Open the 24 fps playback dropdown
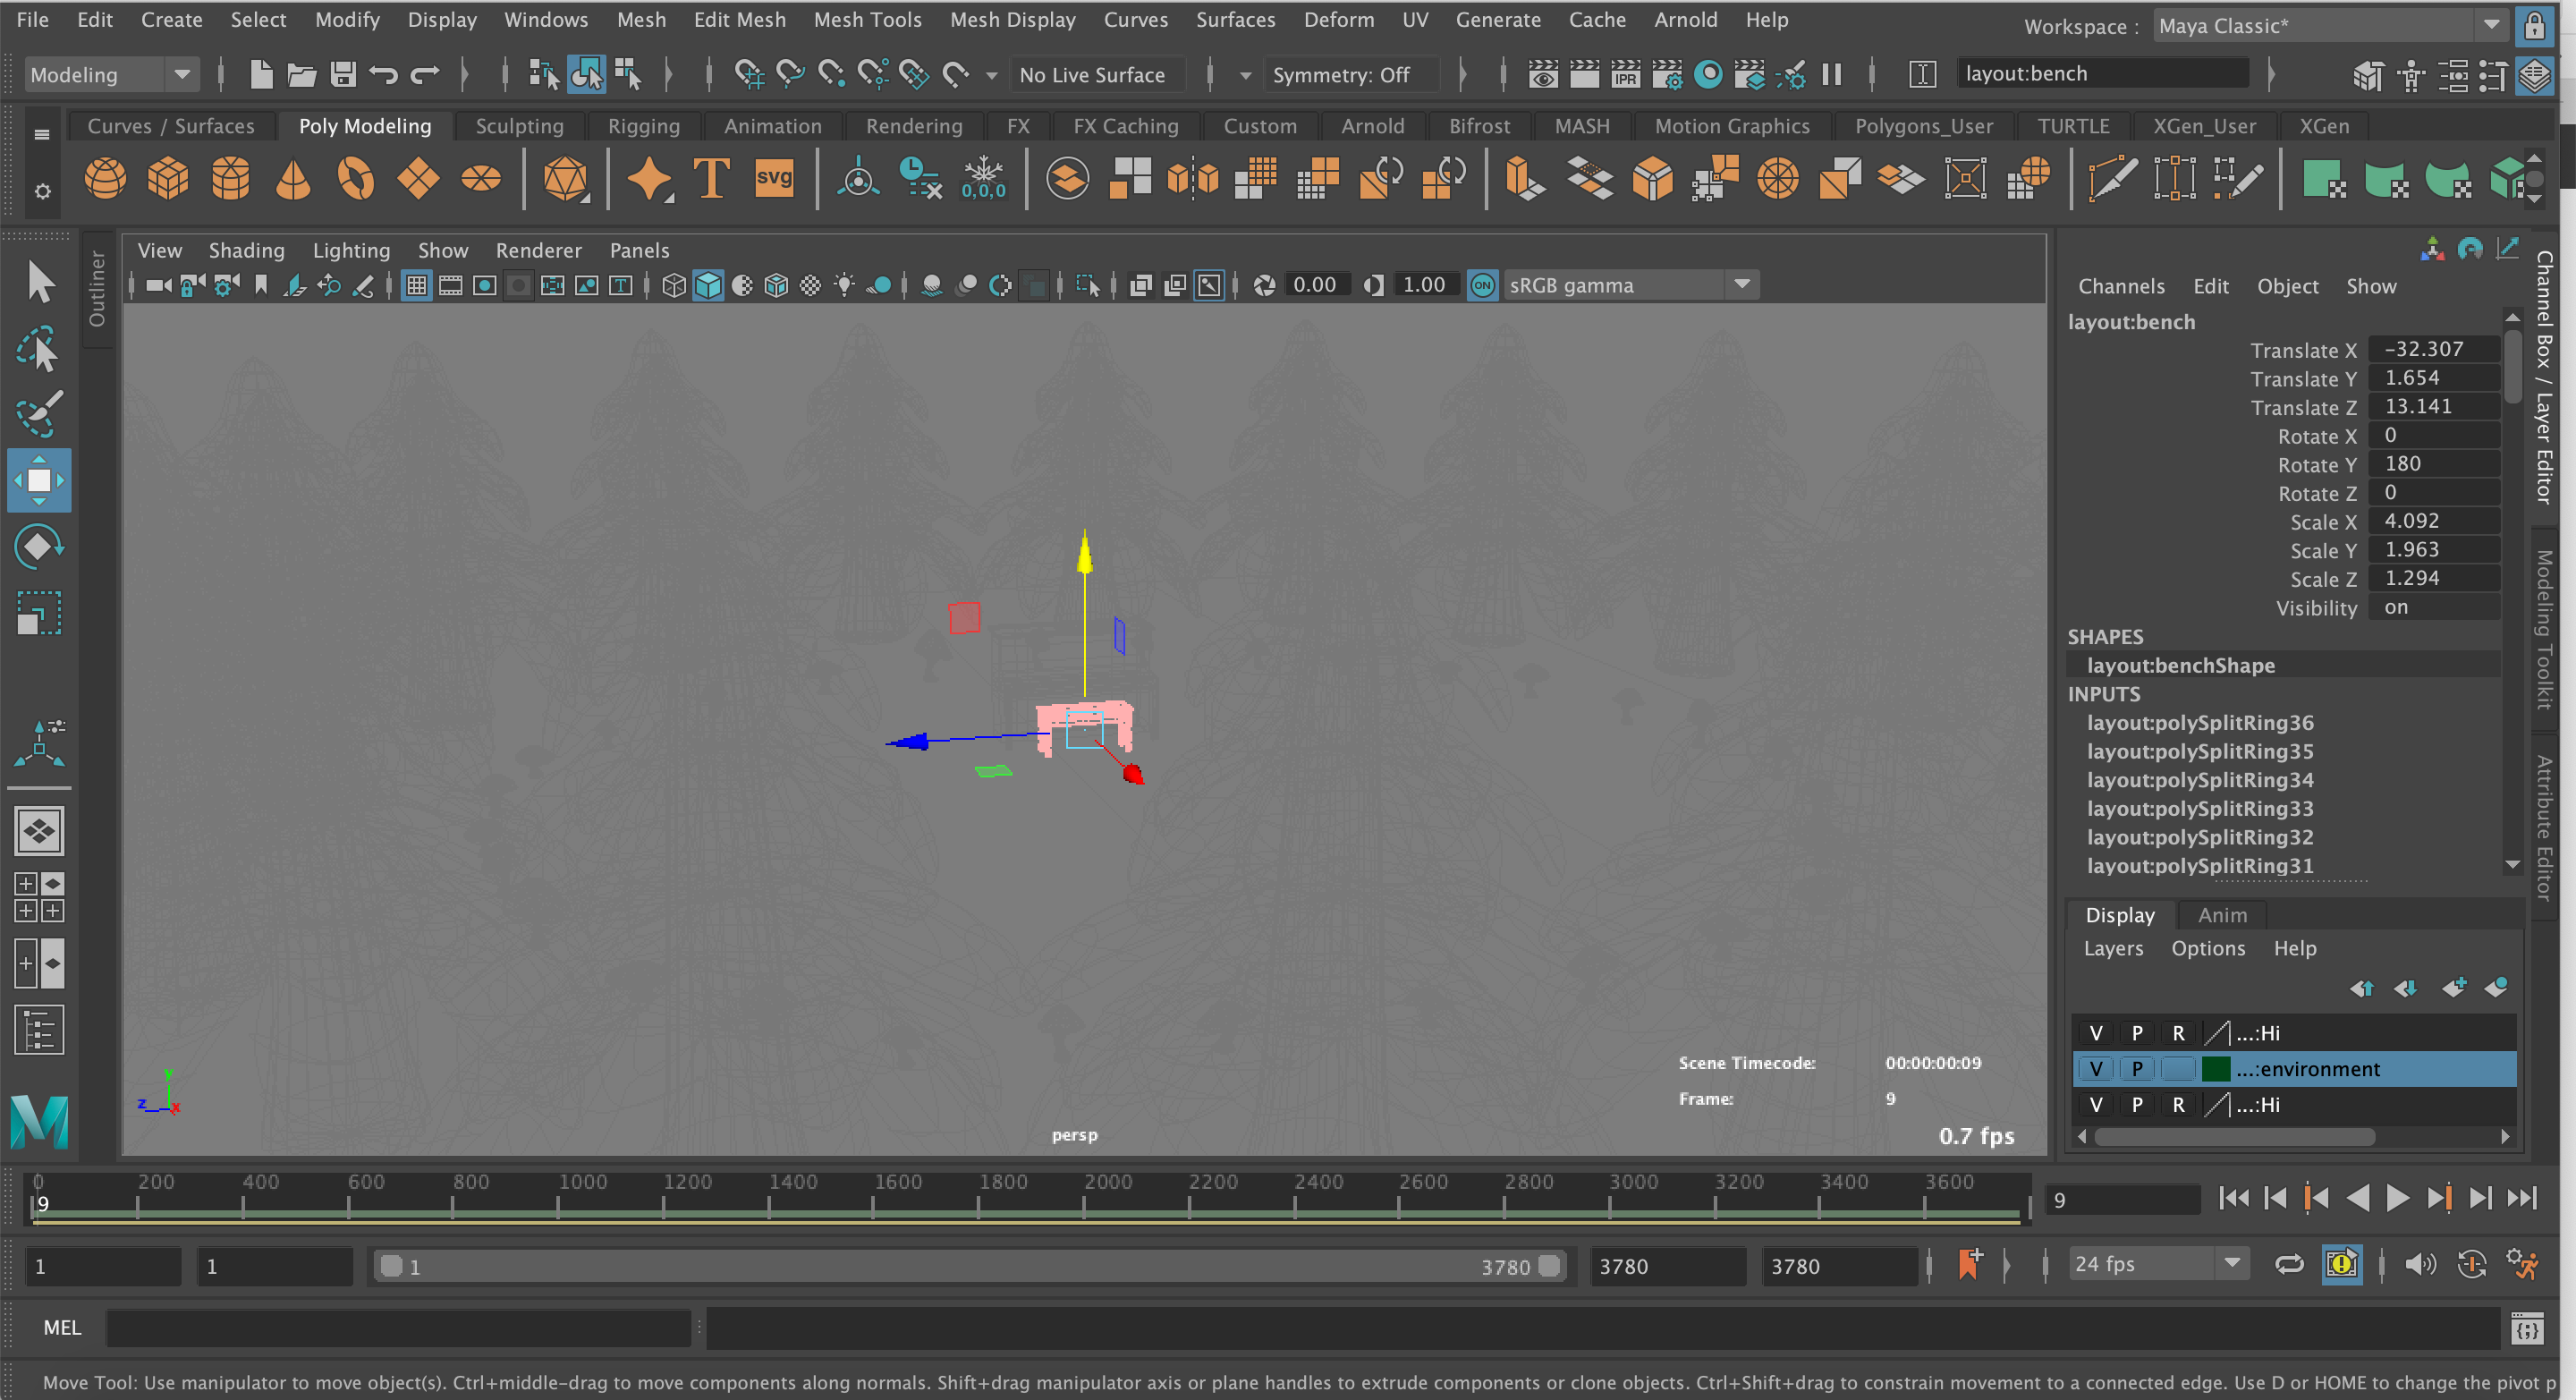Viewport: 2576px width, 1400px height. pyautogui.click(x=2232, y=1264)
